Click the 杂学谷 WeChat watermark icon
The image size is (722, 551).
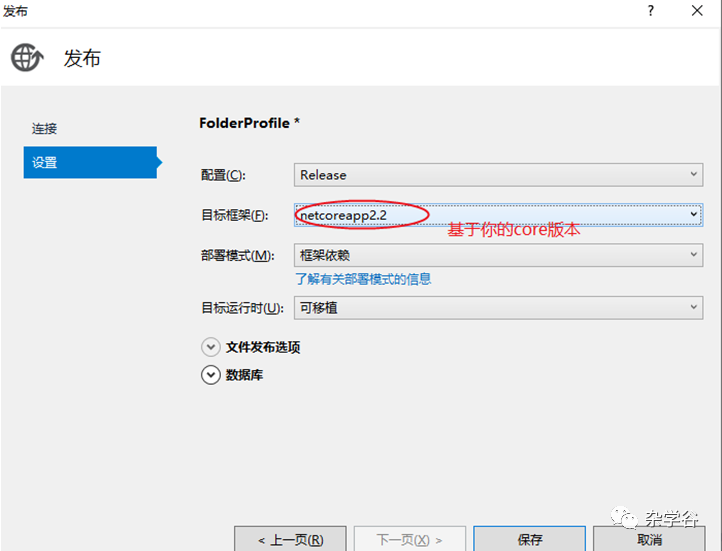625,518
